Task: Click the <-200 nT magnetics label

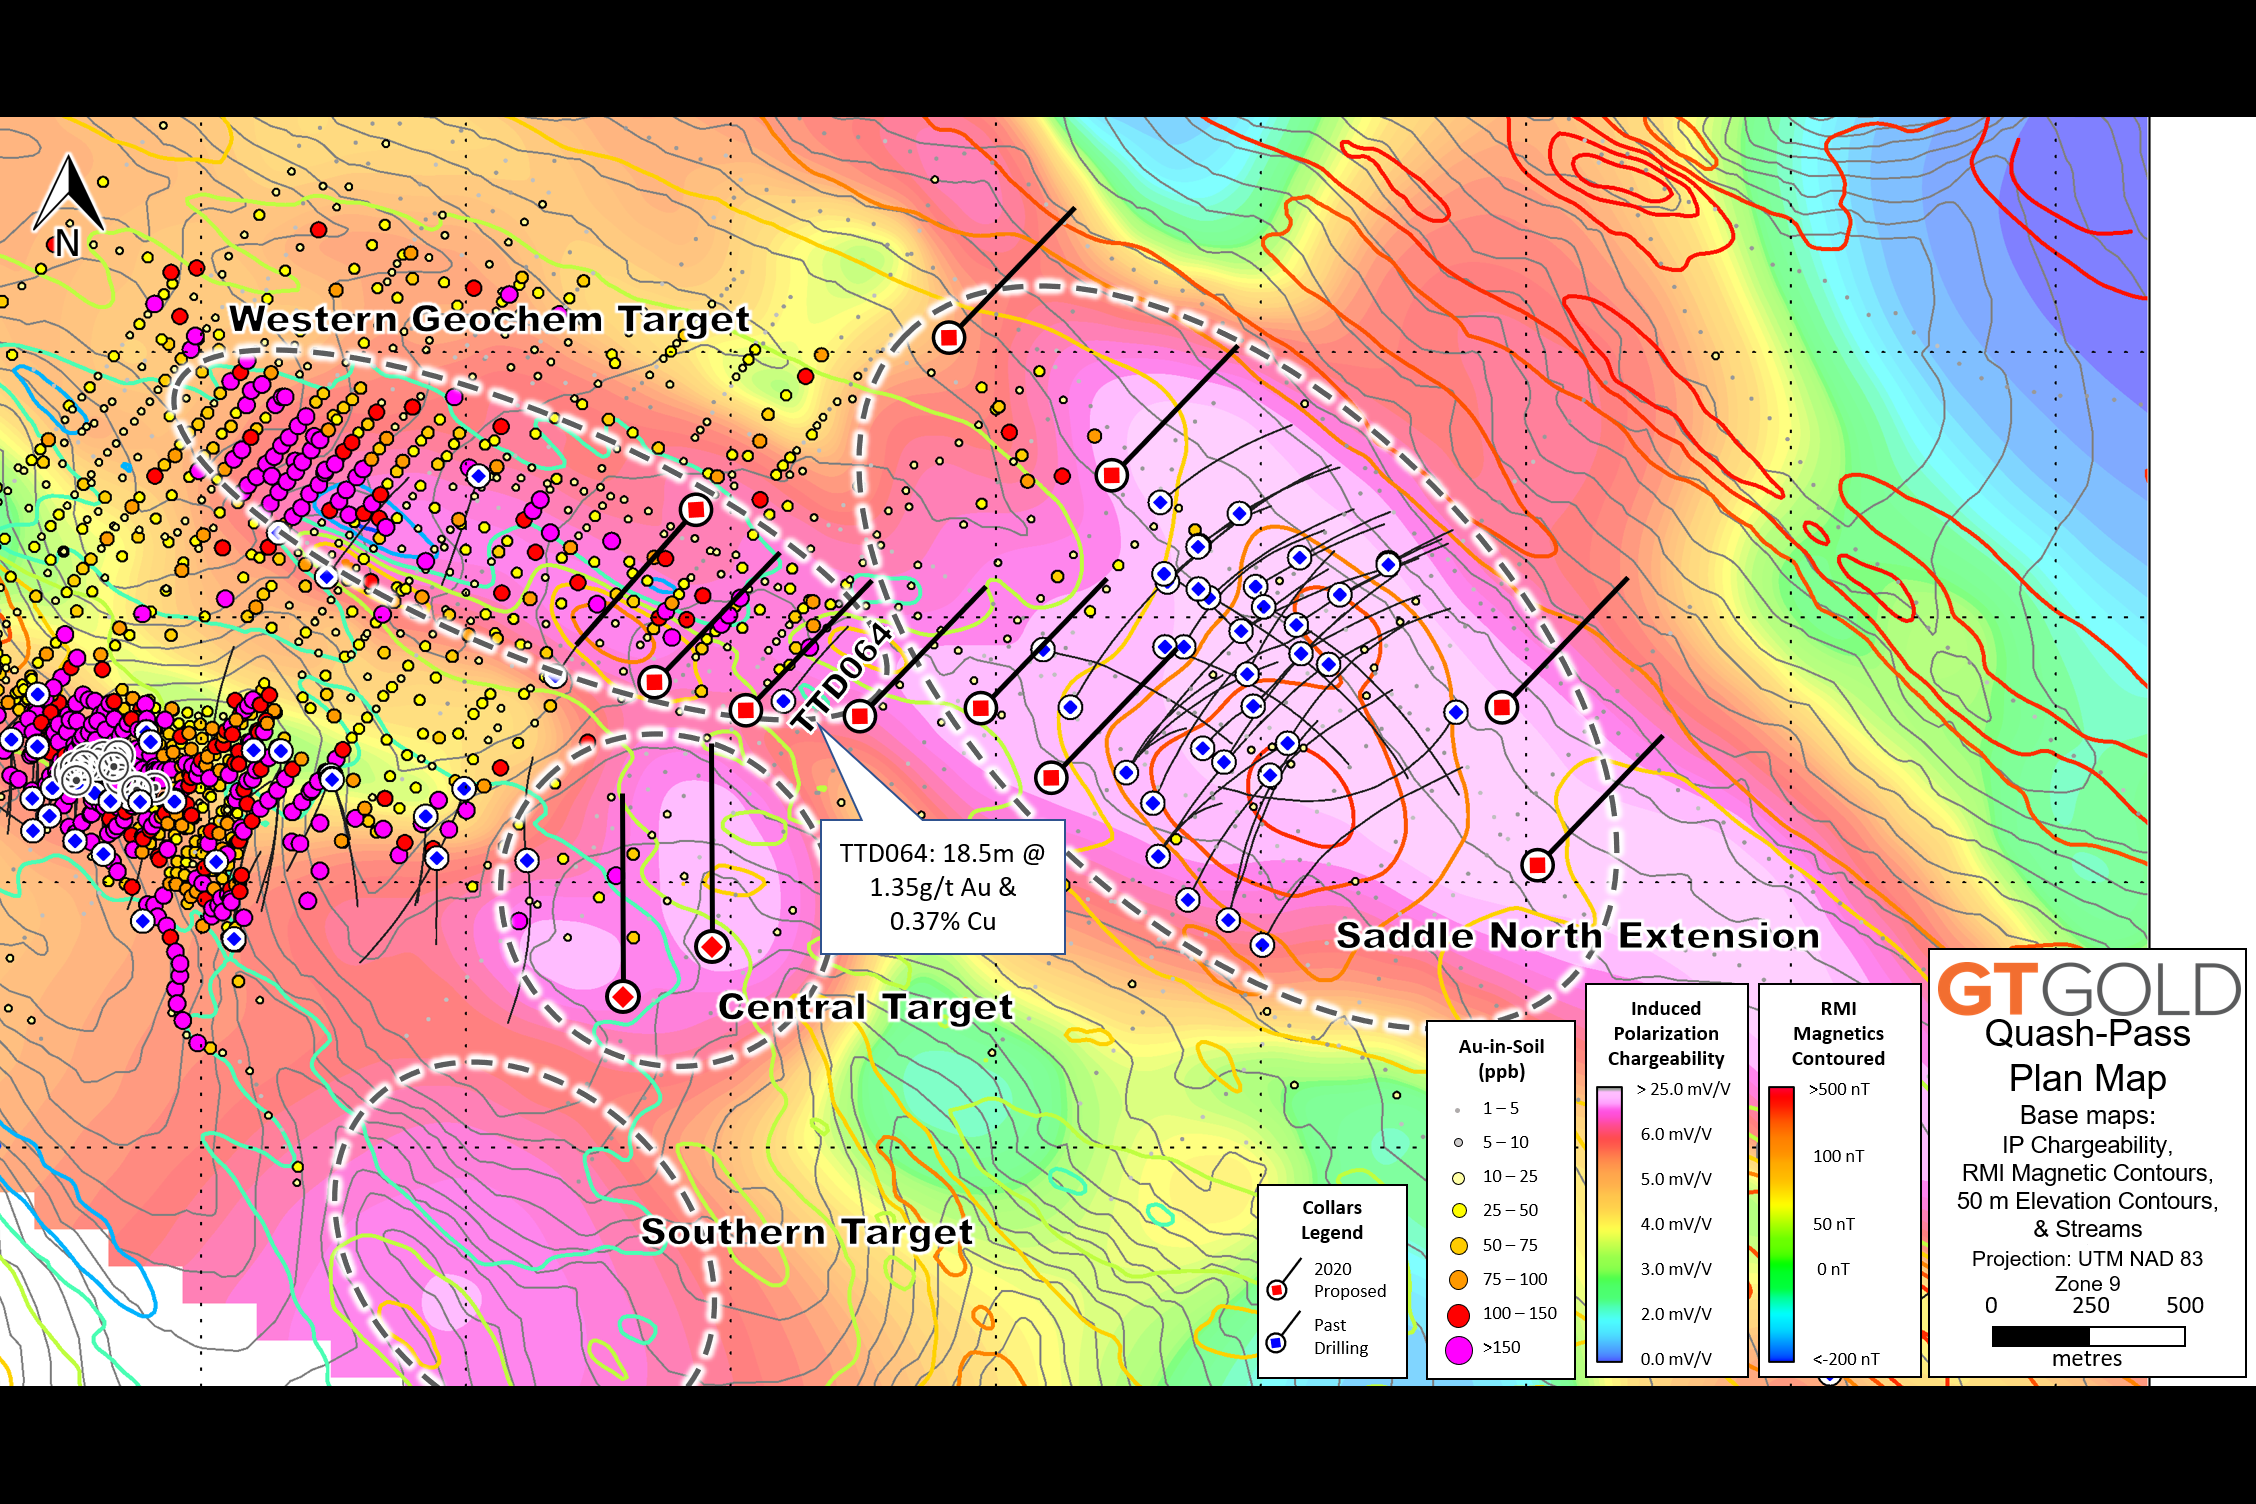Action: click(1846, 1359)
